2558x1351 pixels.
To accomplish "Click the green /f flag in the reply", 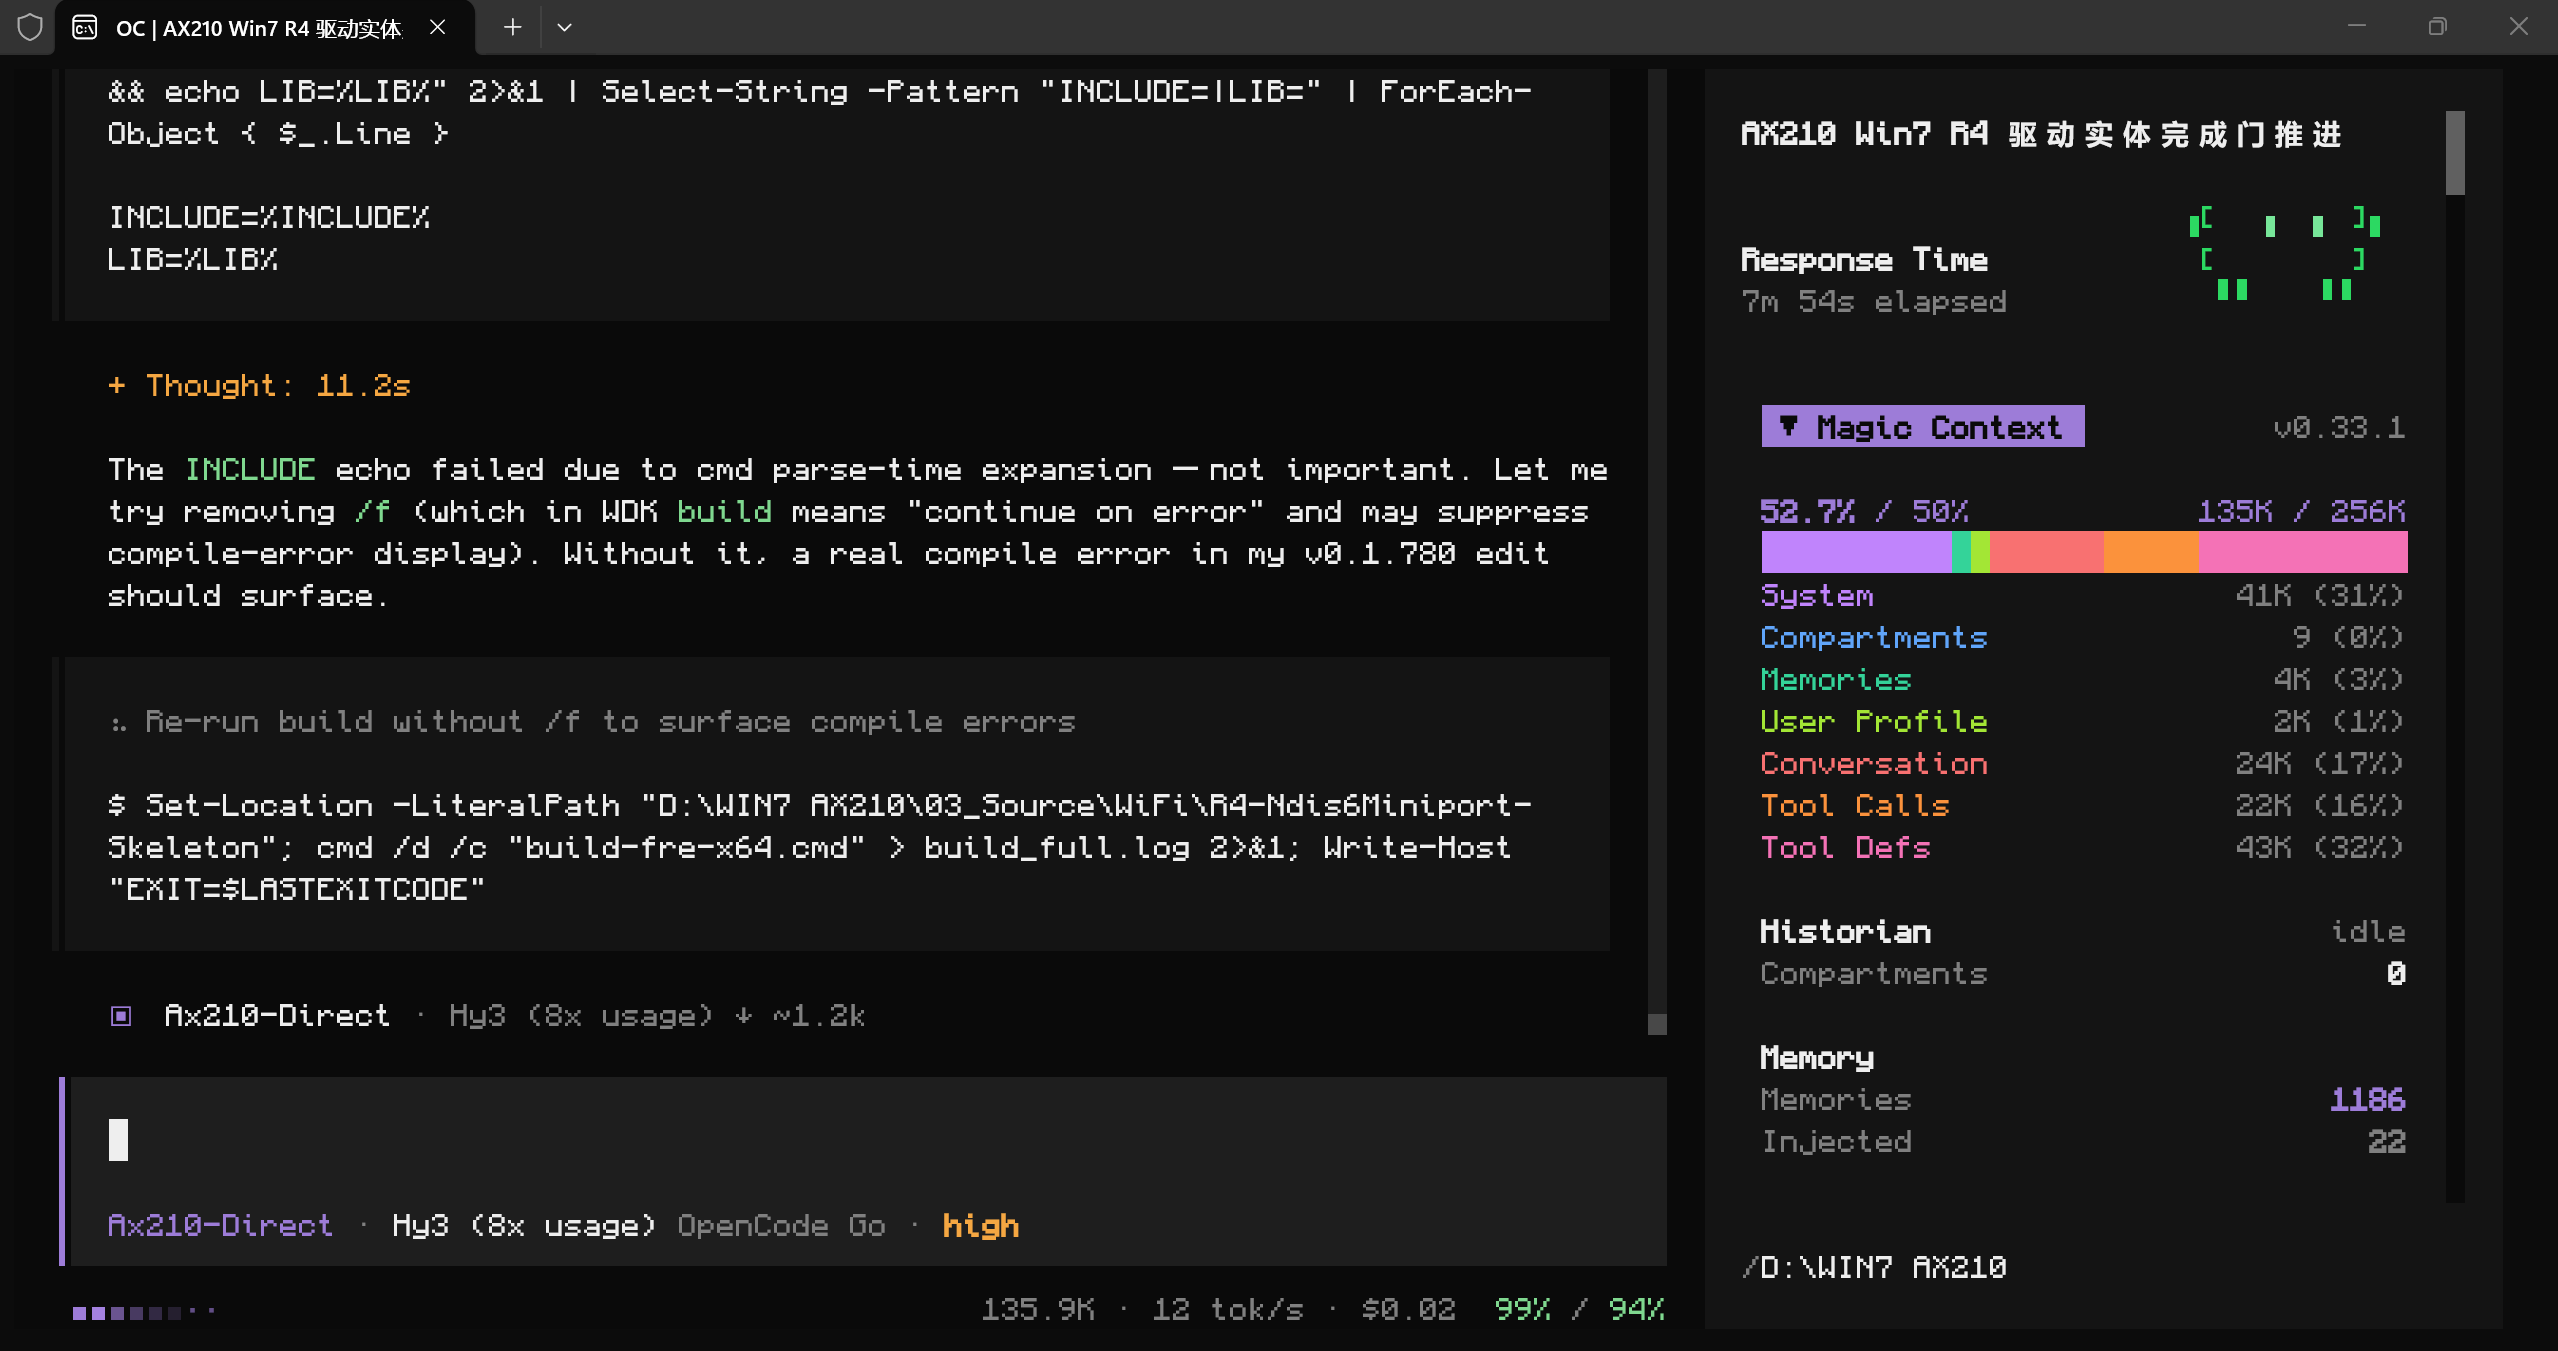I will pos(373,512).
